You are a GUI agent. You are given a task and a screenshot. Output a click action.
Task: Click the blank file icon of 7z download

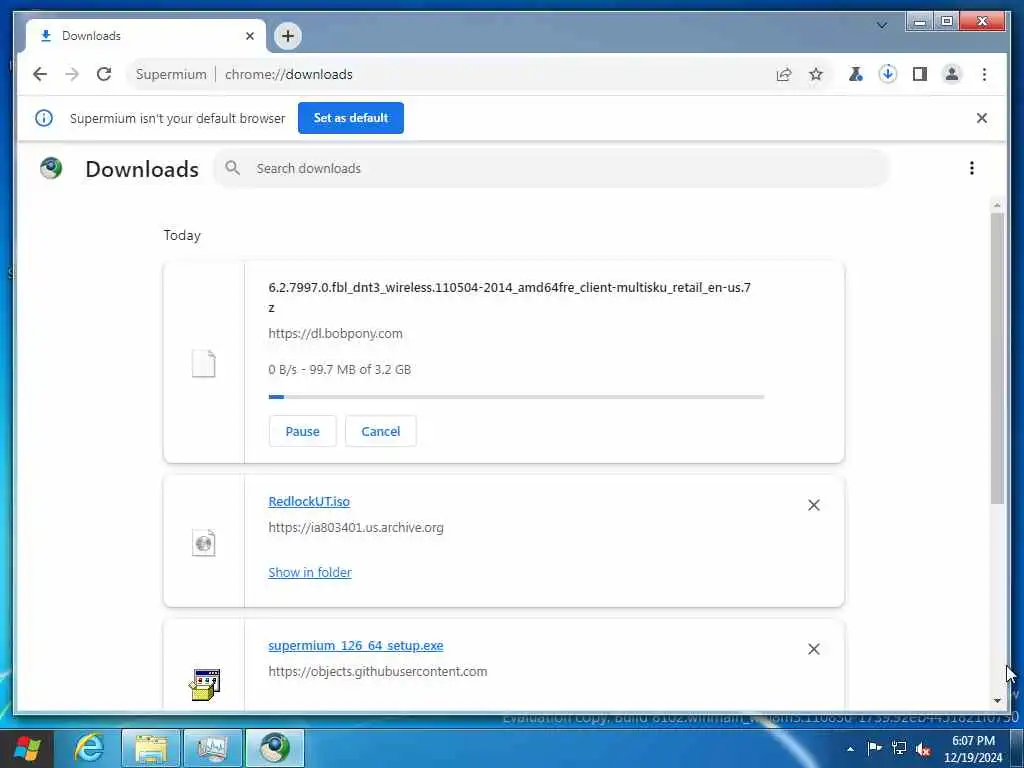[203, 364]
